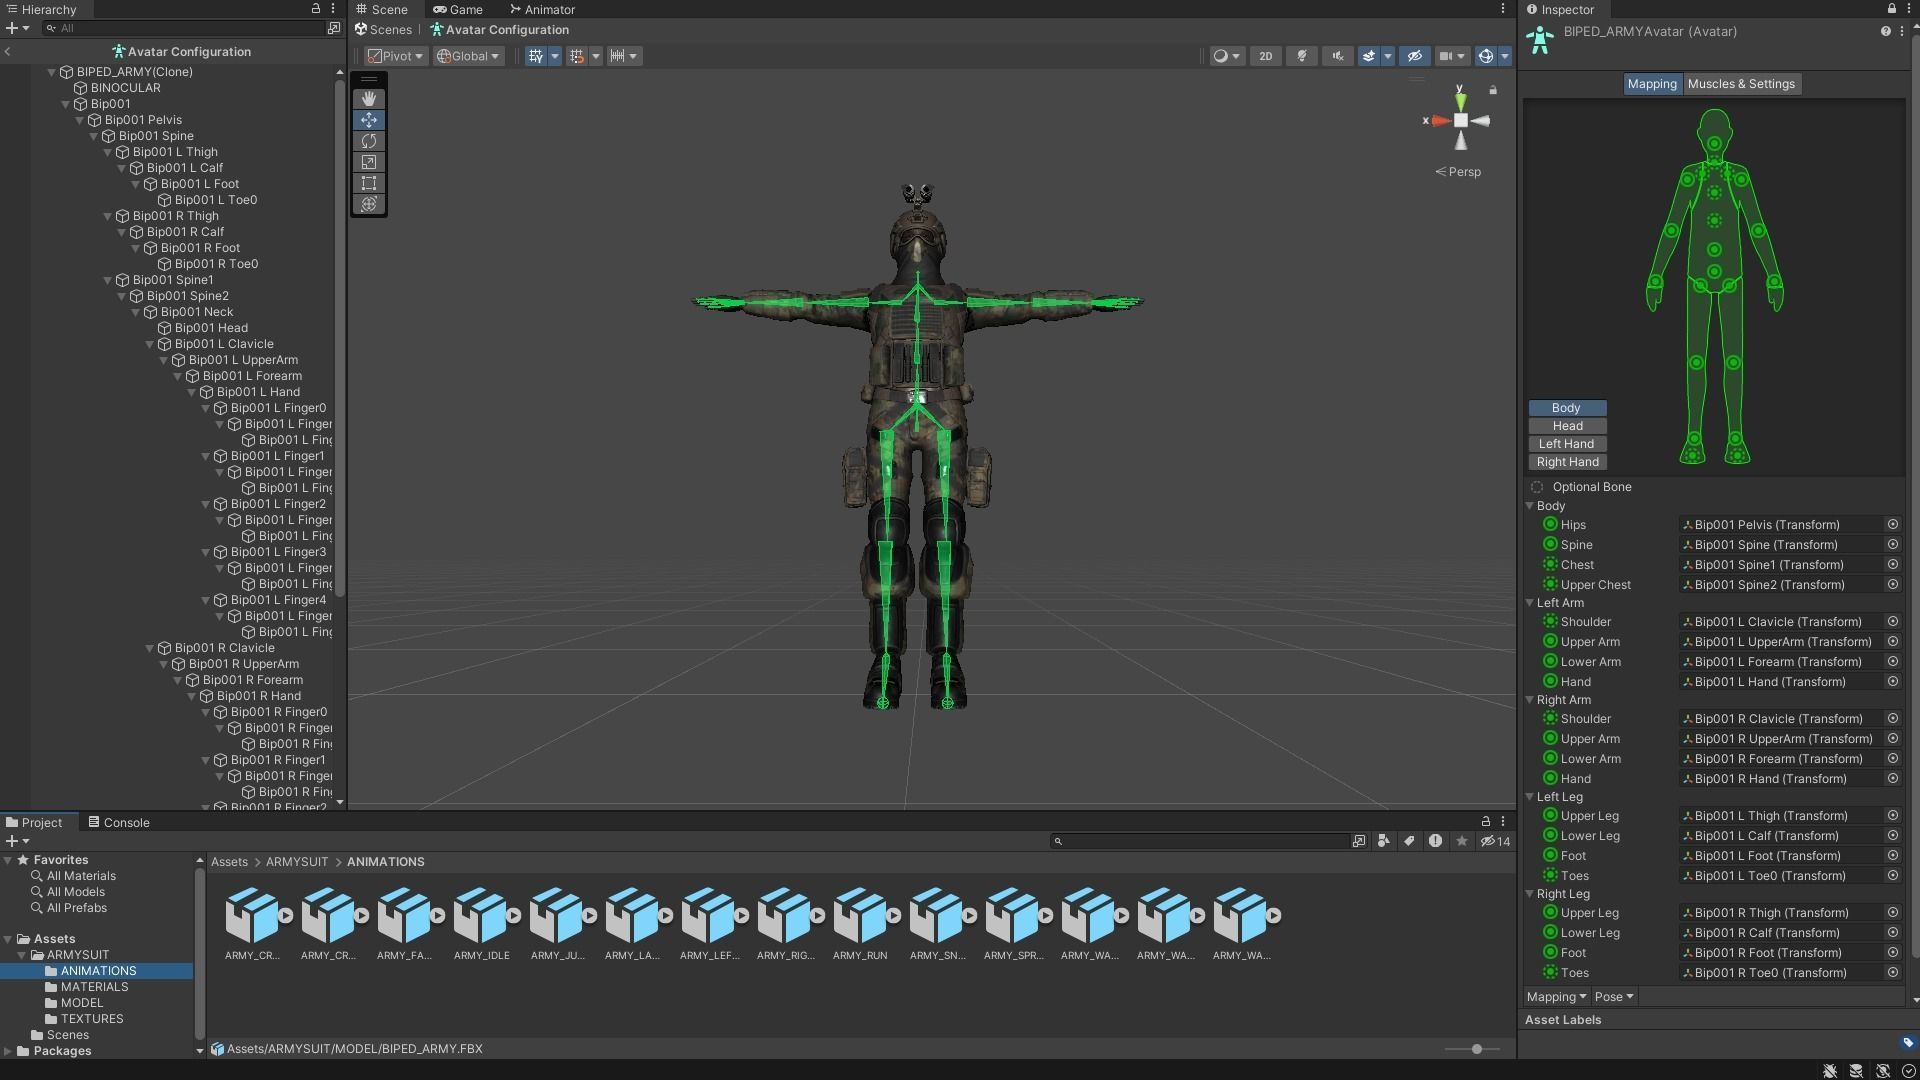Collapse Bip001 L Clavicle in hierarchy
This screenshot has width=1920, height=1080.
click(x=150, y=344)
